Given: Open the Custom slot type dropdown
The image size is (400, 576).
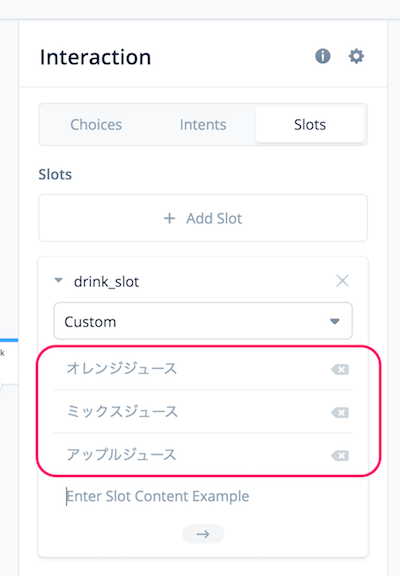Looking at the screenshot, I should pyautogui.click(x=203, y=321).
